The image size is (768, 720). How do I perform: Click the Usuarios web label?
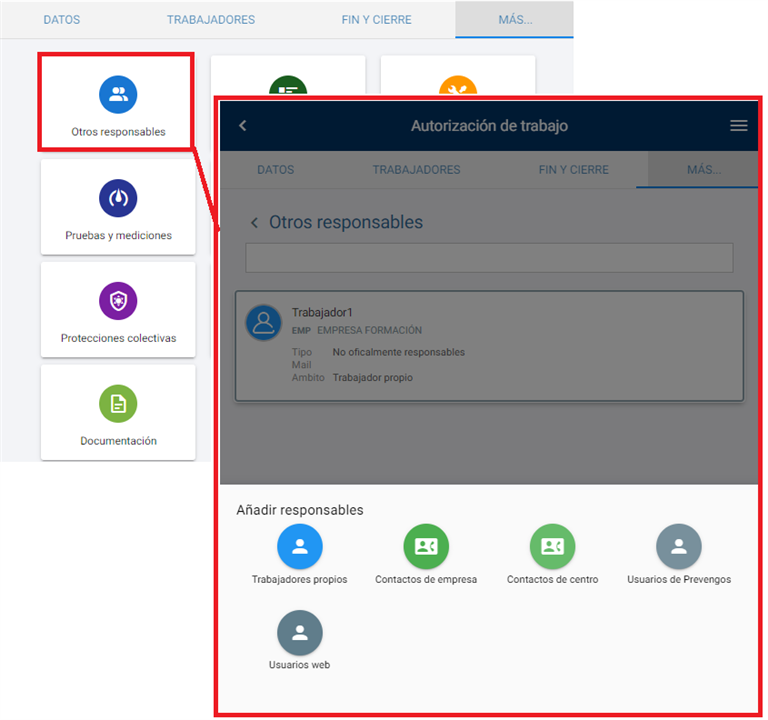click(x=299, y=665)
